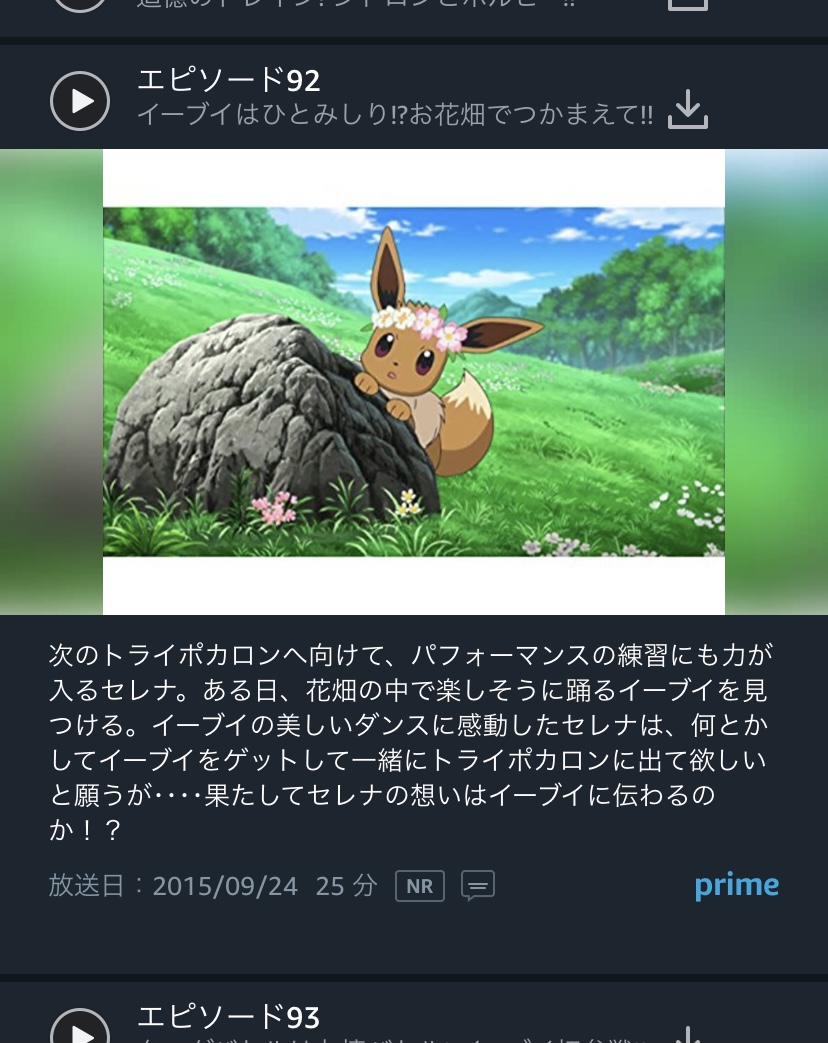Image resolution: width=828 pixels, height=1043 pixels.
Task: Tap the NR rating badge
Action: pyautogui.click(x=420, y=886)
